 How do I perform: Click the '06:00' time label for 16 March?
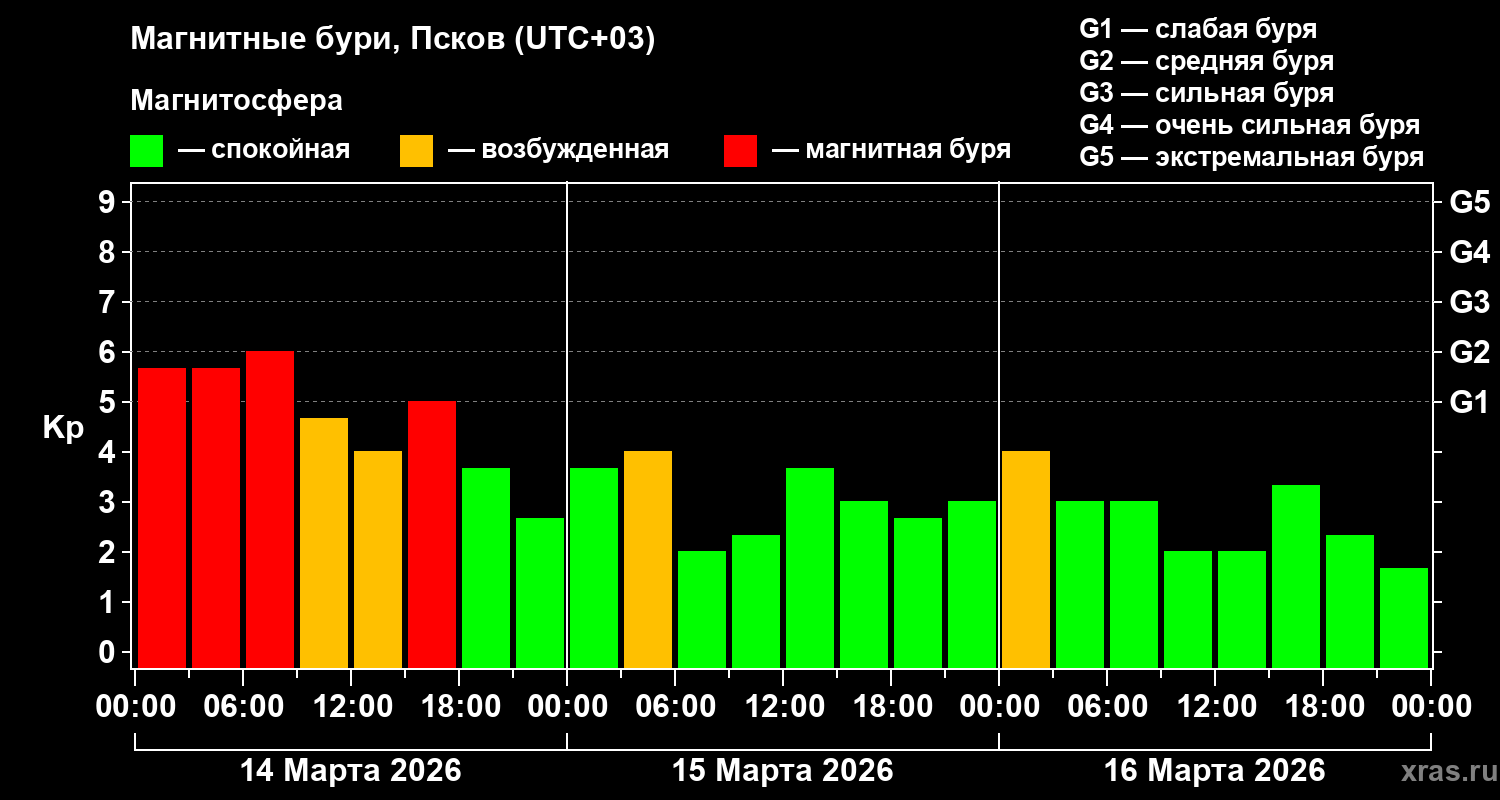point(1107,707)
